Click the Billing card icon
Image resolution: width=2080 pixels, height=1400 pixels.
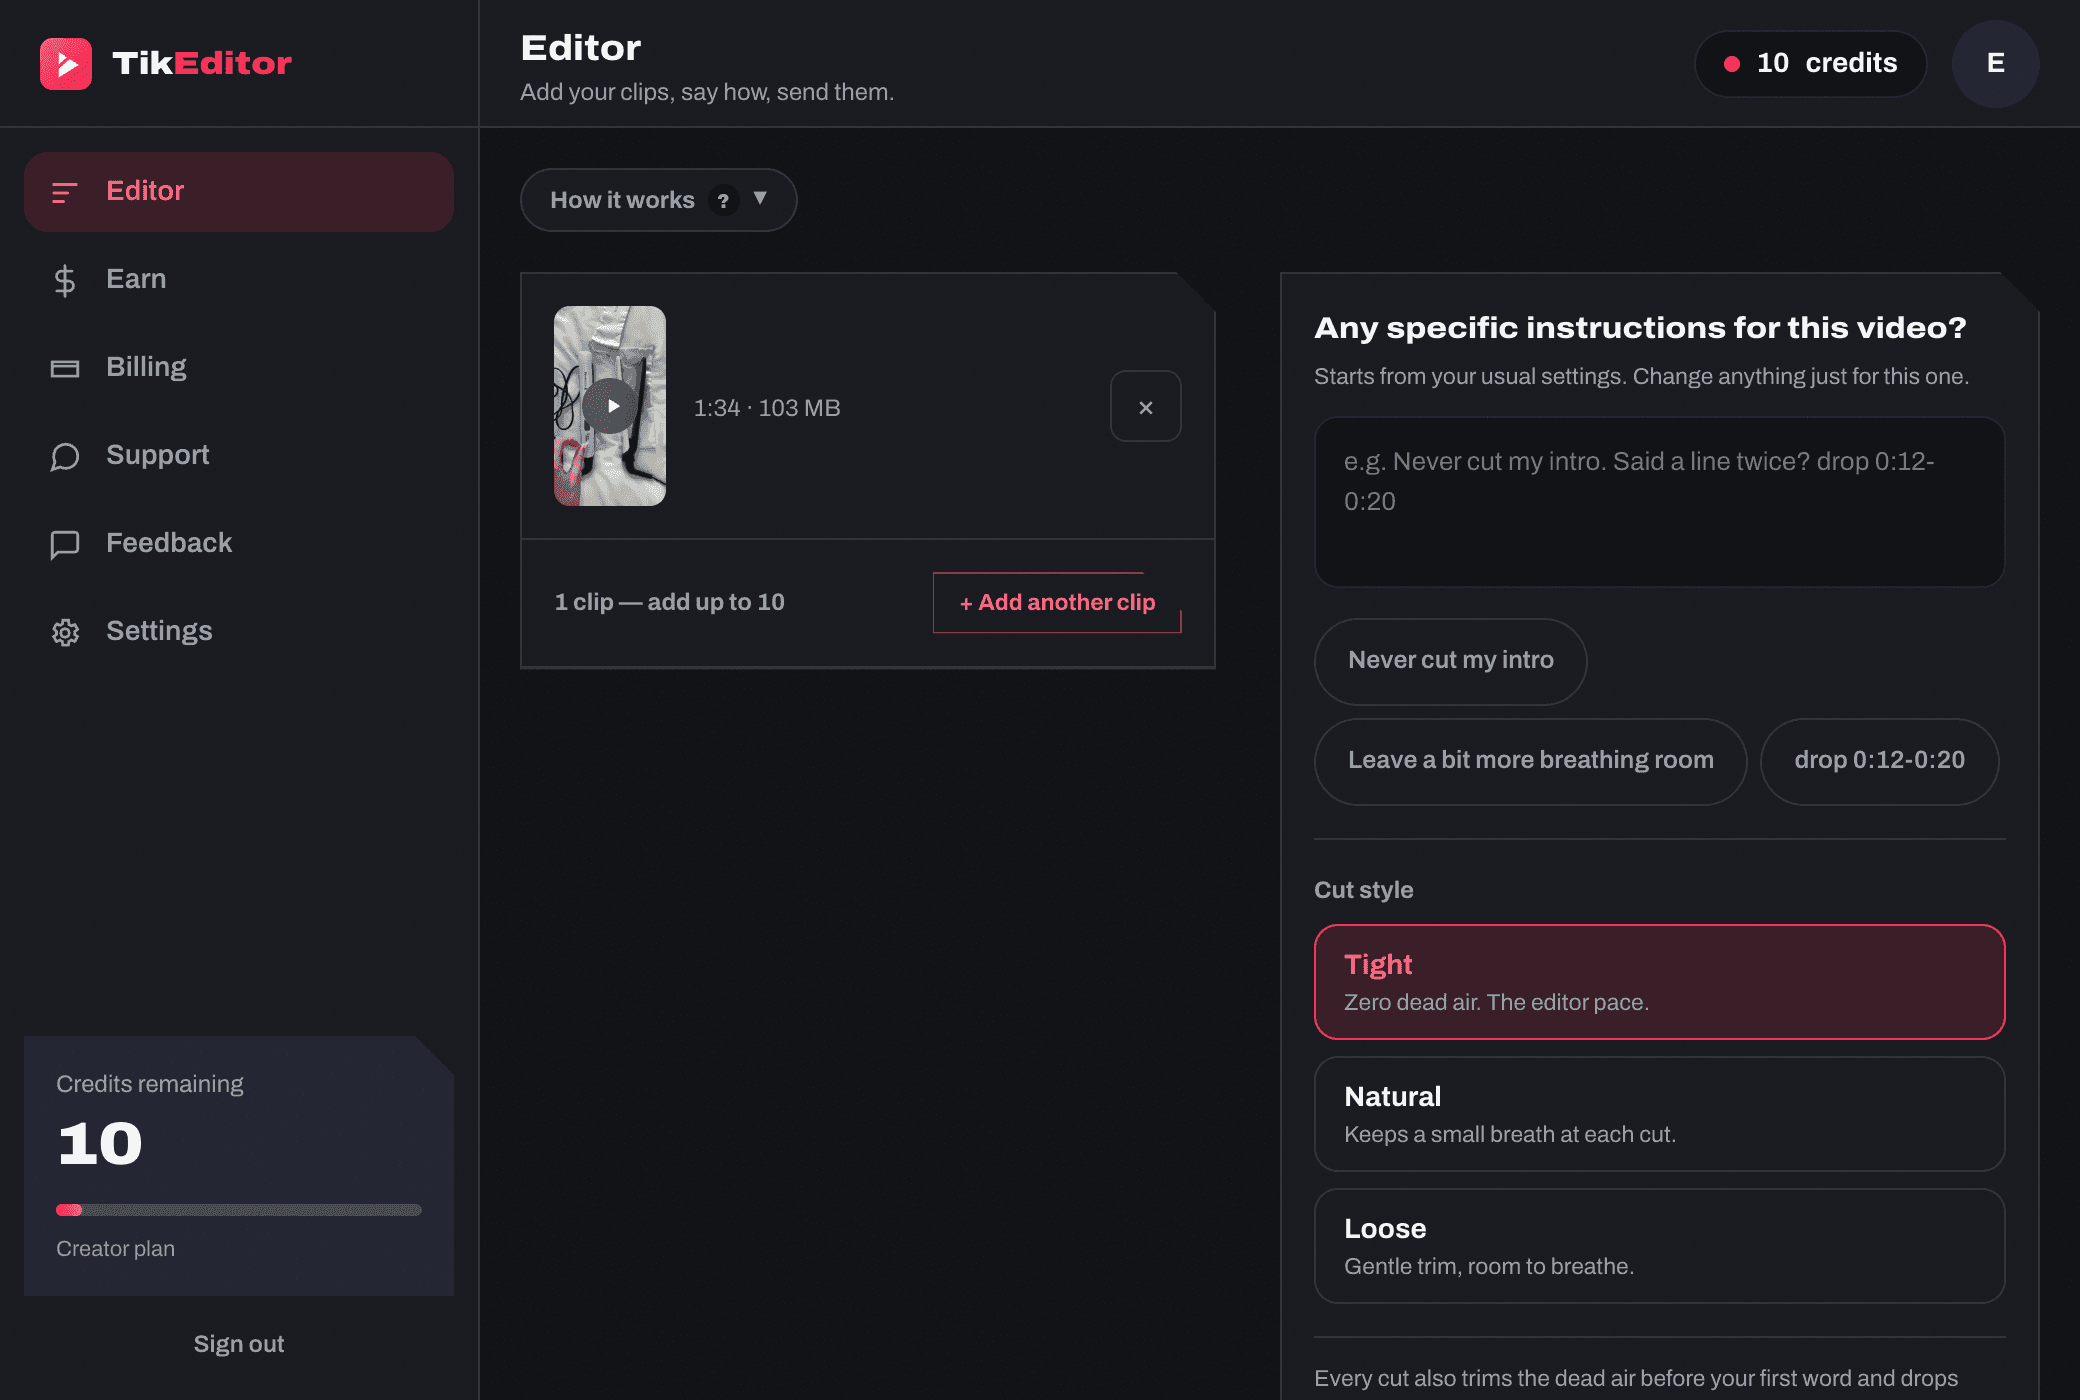tap(65, 369)
